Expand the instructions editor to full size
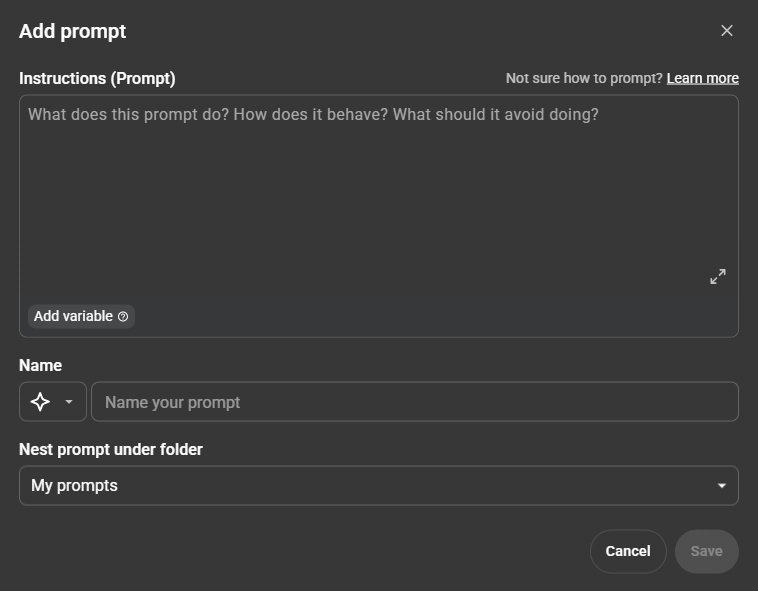This screenshot has width=758, height=591. pyautogui.click(x=718, y=277)
